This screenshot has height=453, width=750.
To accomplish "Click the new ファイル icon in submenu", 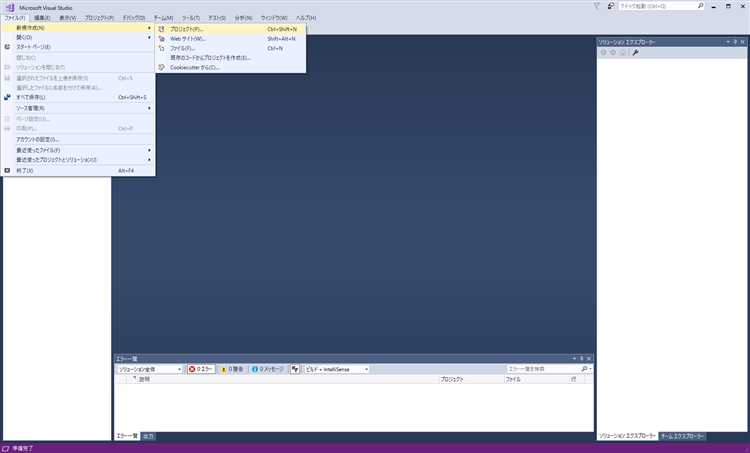I will [162, 48].
